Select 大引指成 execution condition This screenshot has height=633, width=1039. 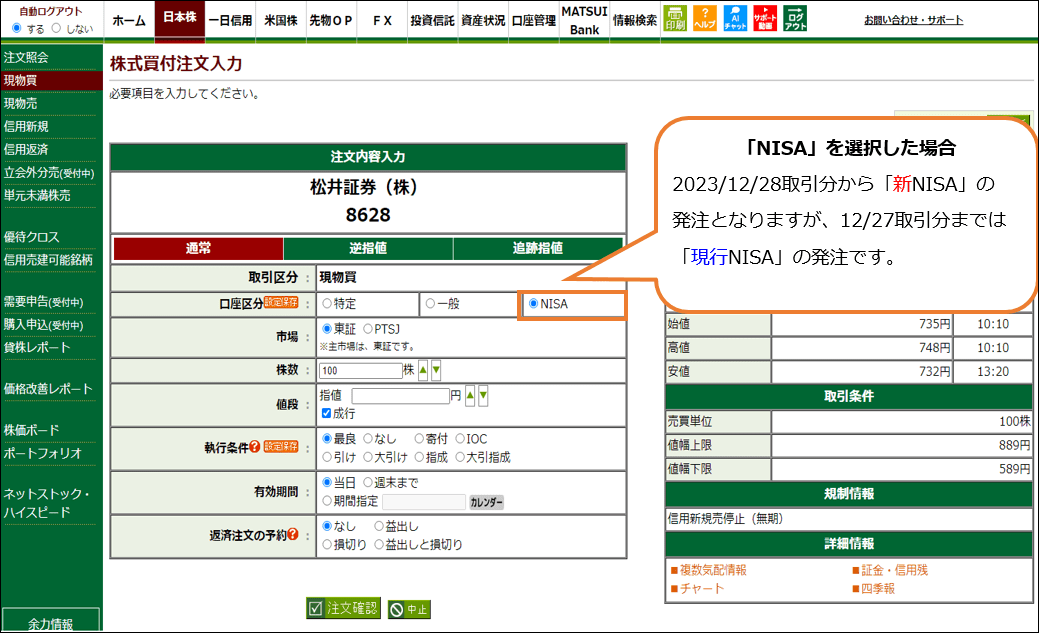460,457
